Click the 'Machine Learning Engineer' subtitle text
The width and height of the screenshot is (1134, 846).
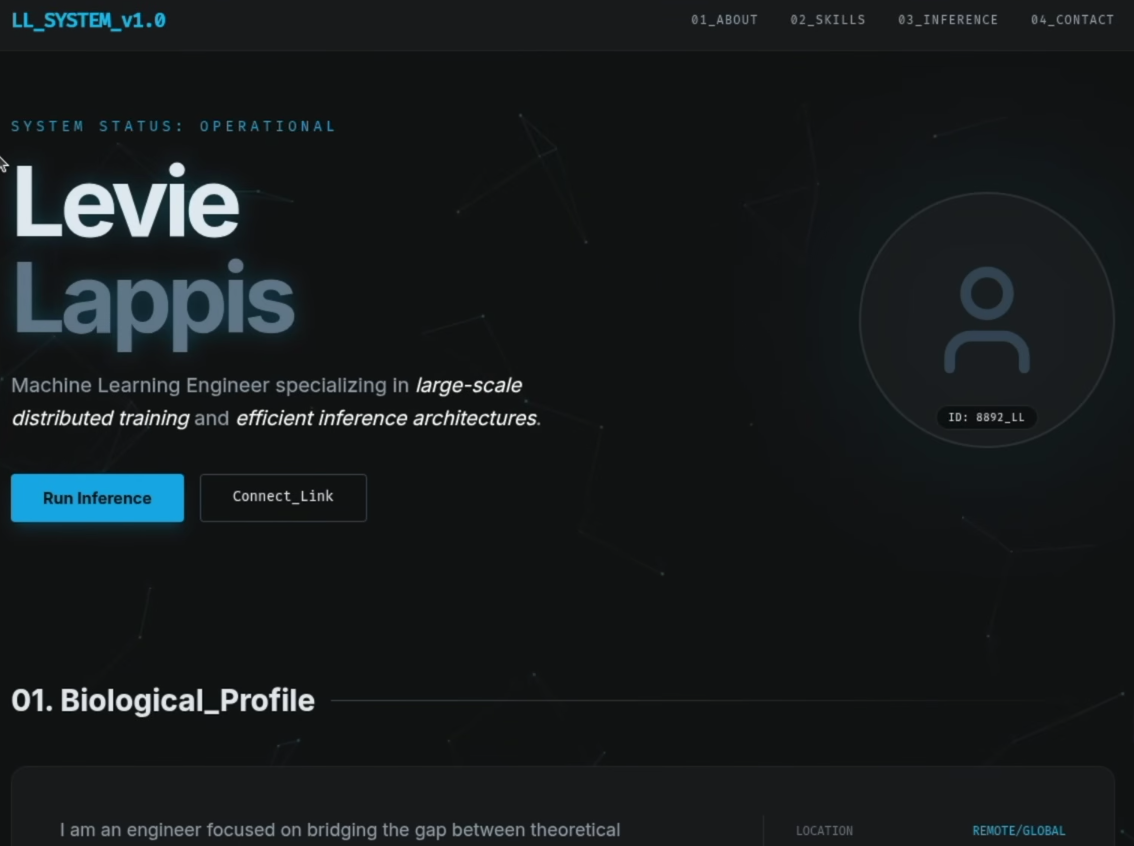coord(140,385)
